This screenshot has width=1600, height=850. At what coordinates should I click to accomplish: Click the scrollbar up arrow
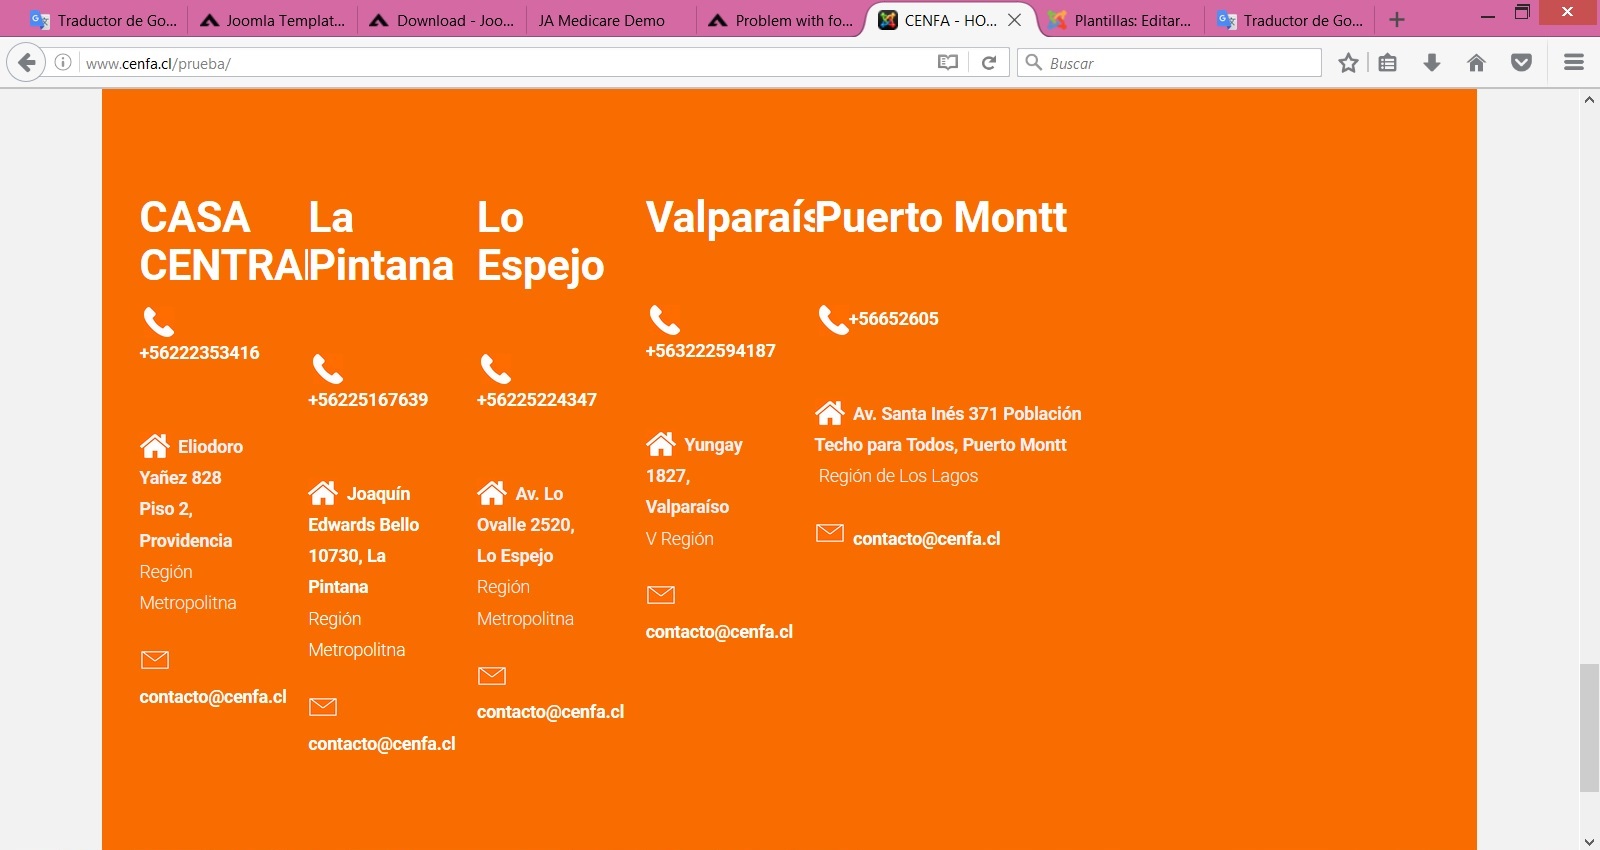tap(1589, 99)
